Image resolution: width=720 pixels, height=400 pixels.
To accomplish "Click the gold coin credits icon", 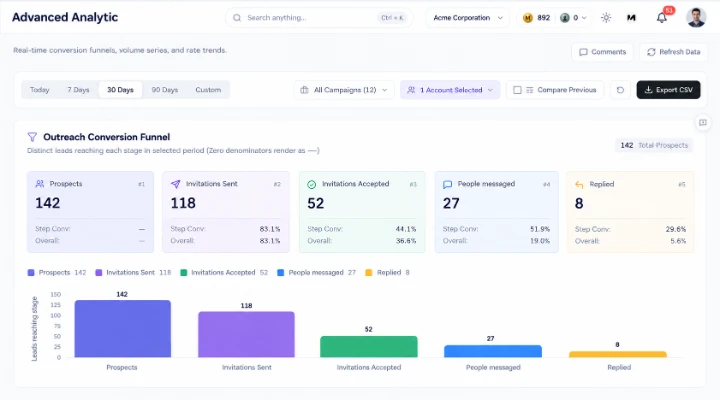I will (x=528, y=18).
